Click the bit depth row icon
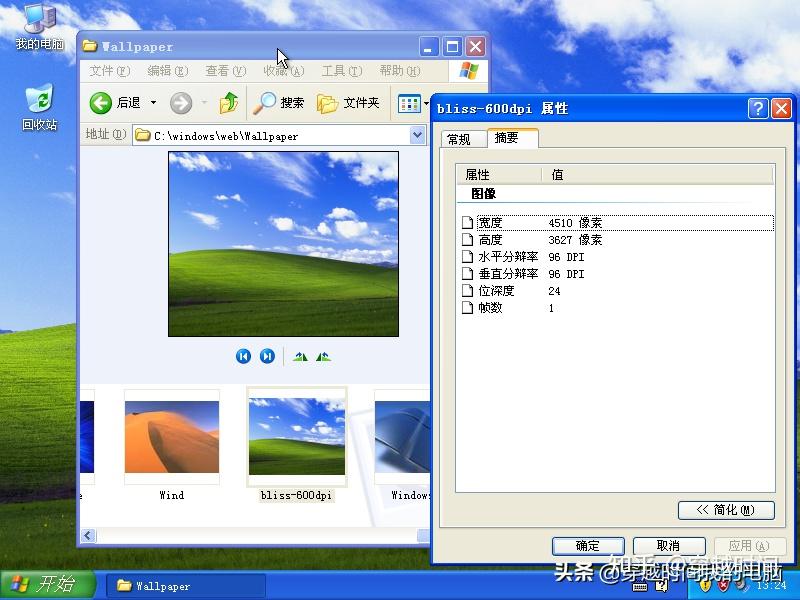The height and width of the screenshot is (600, 800). pos(467,290)
